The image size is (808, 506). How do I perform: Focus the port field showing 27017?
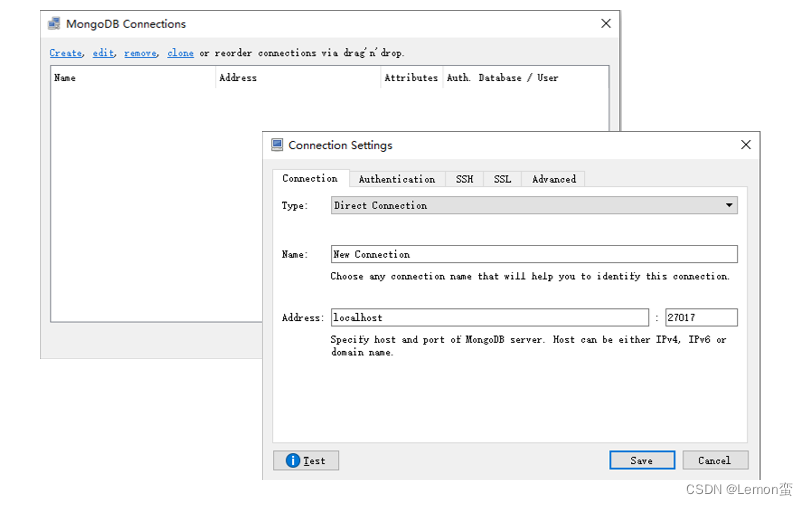[701, 317]
